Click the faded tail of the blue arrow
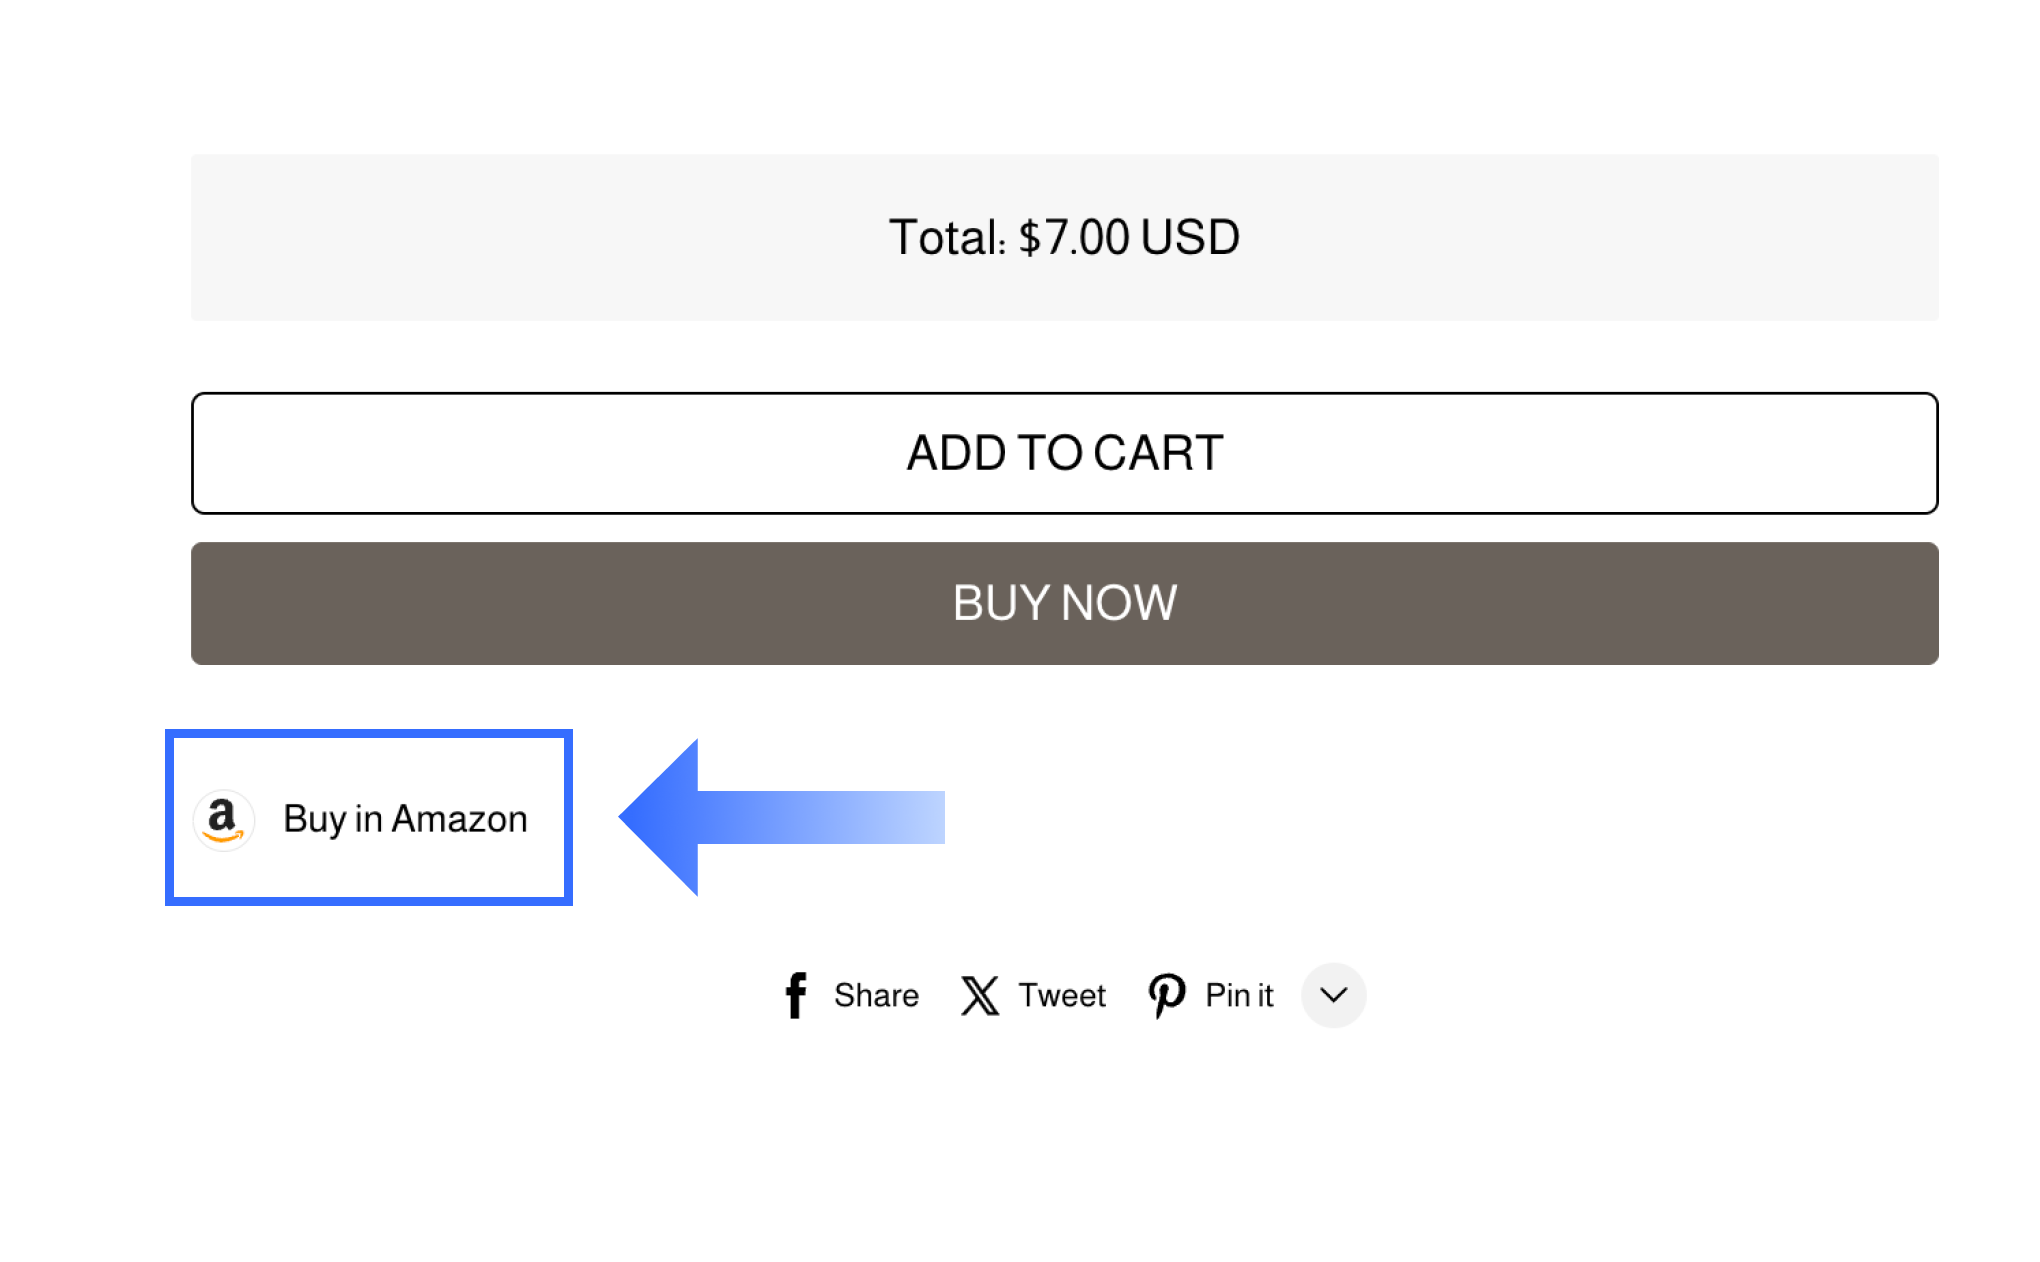 pos(910,817)
